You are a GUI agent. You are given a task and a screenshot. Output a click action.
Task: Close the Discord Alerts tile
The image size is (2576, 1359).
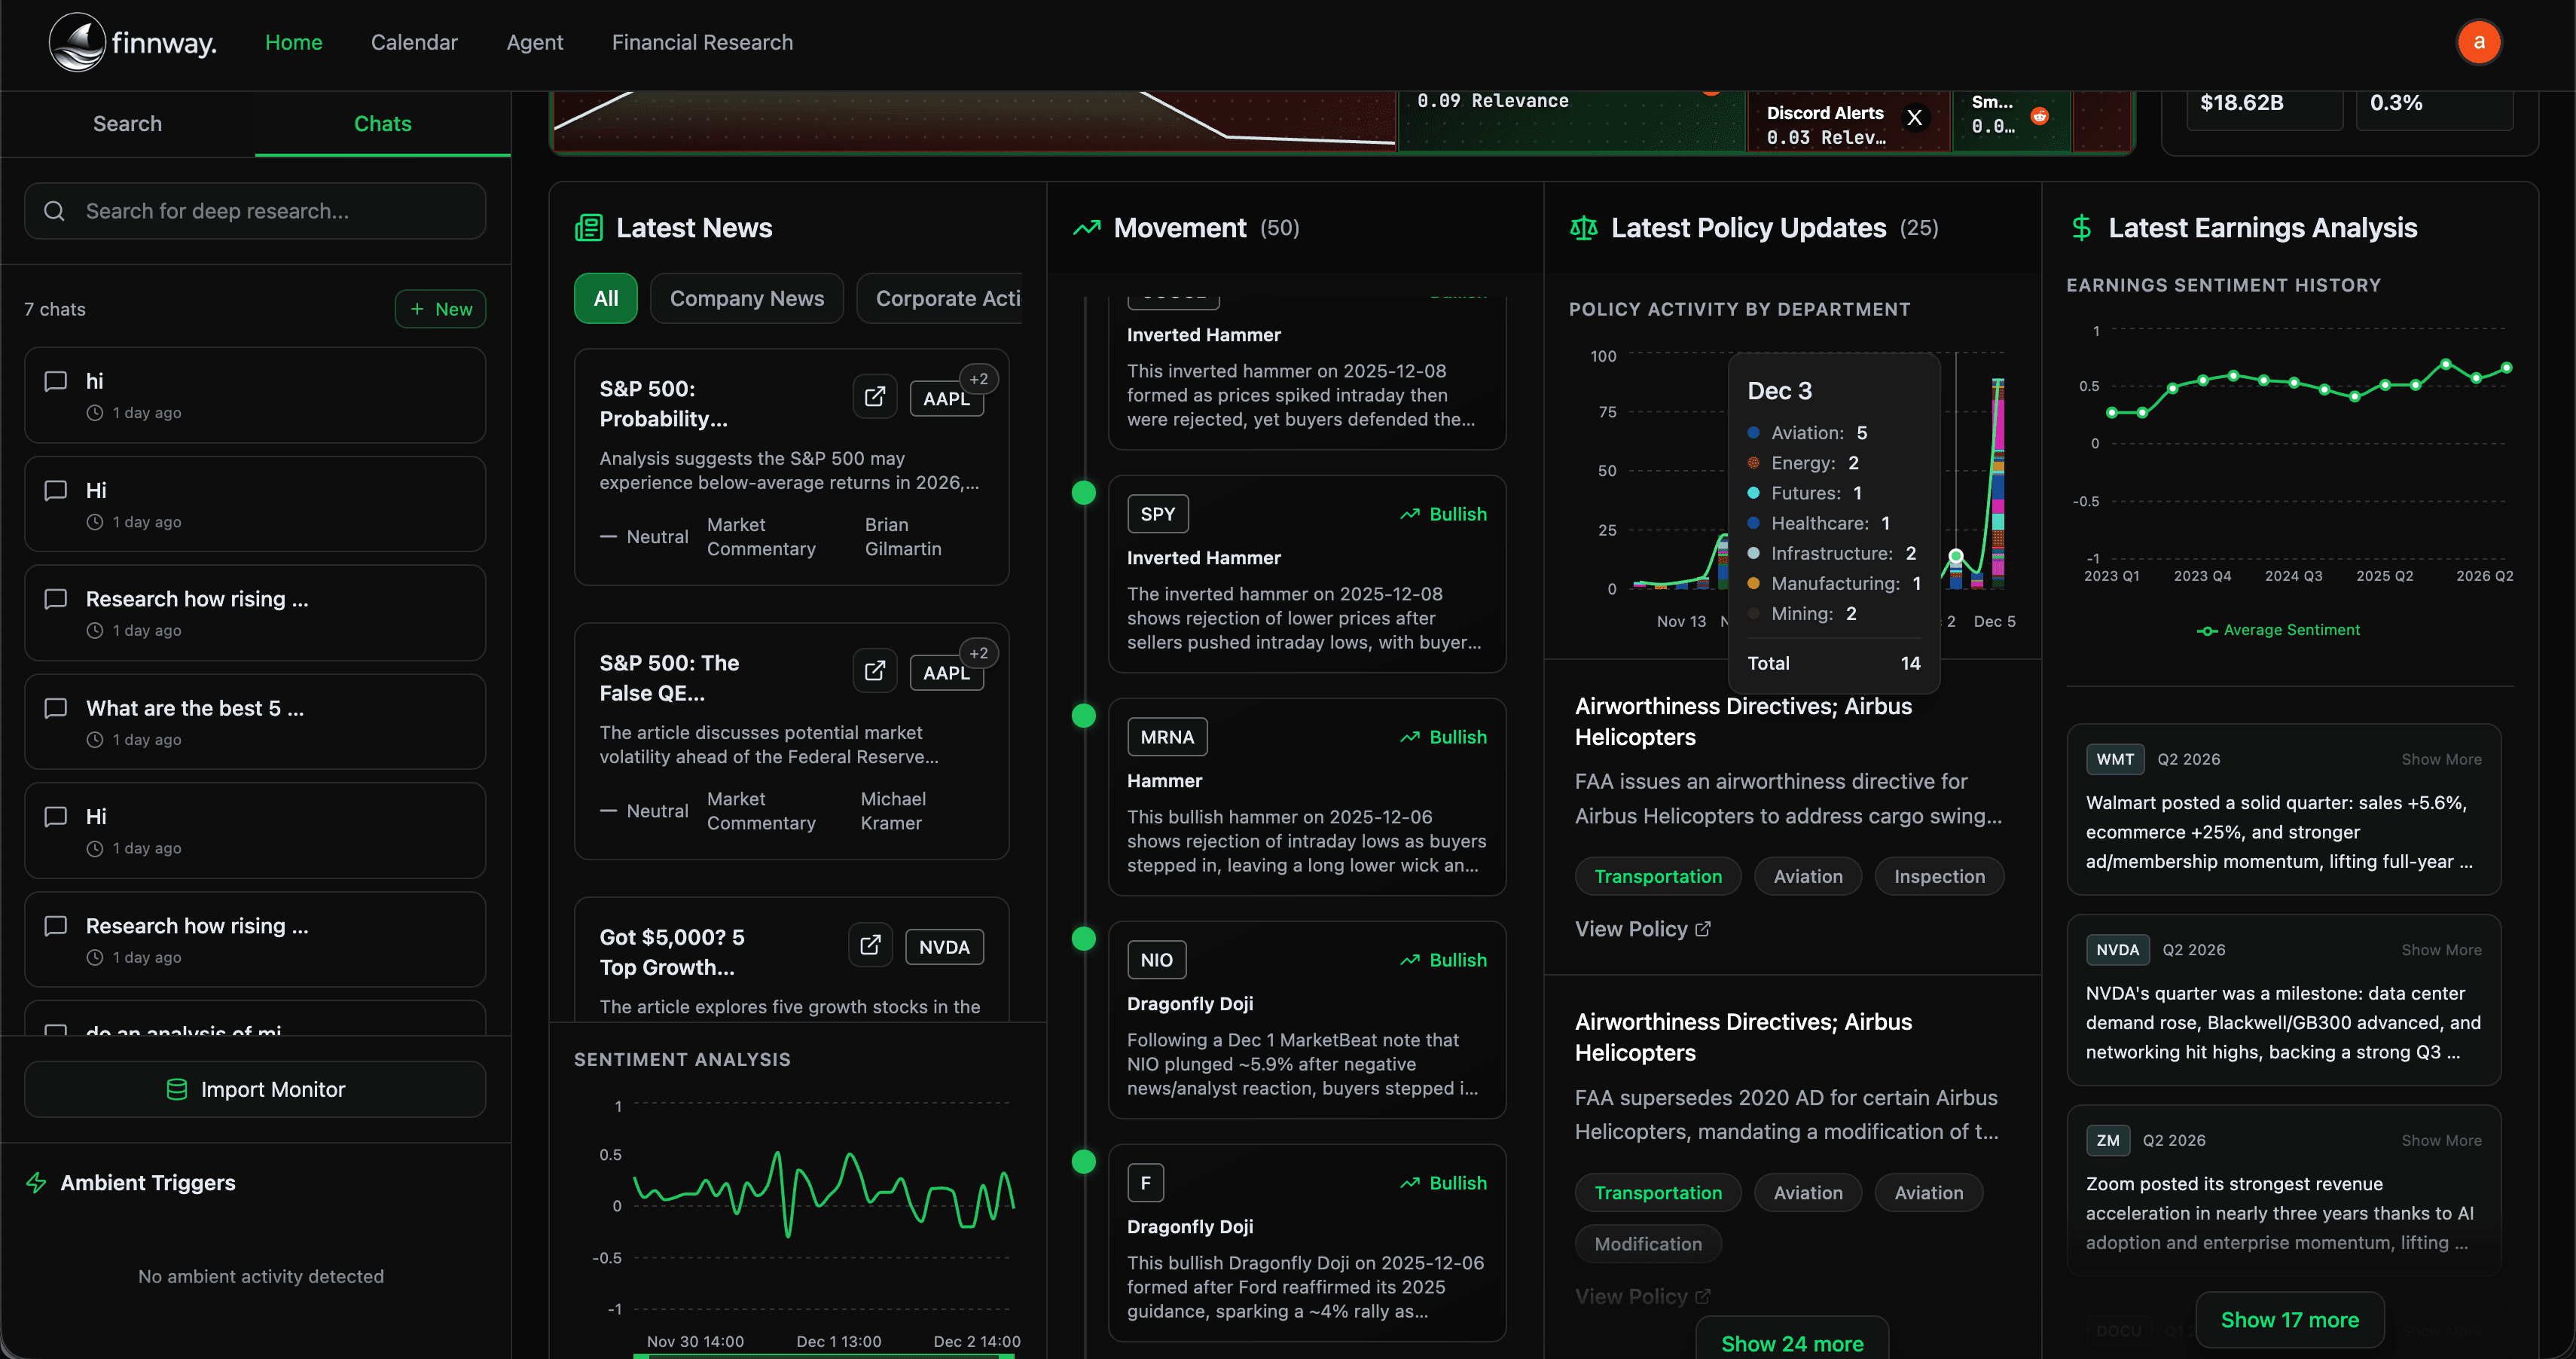point(1914,118)
